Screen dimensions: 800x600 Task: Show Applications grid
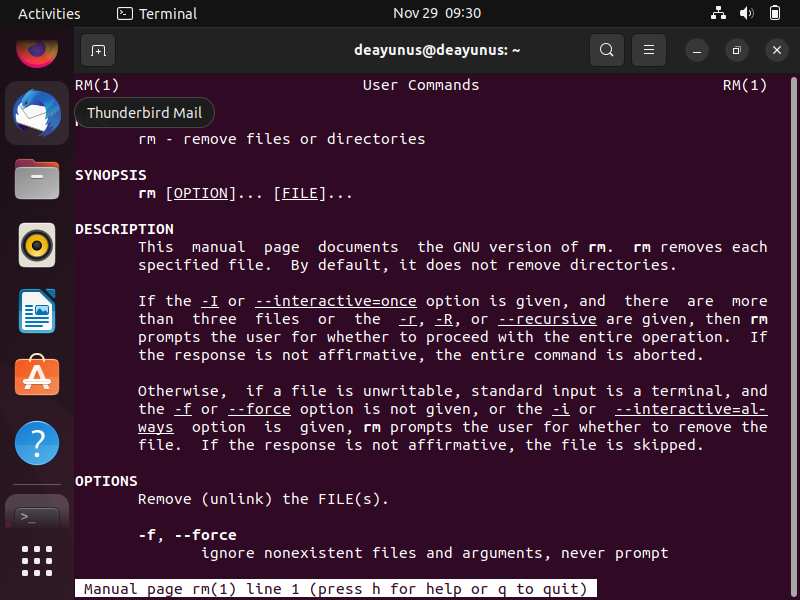[x=37, y=561]
